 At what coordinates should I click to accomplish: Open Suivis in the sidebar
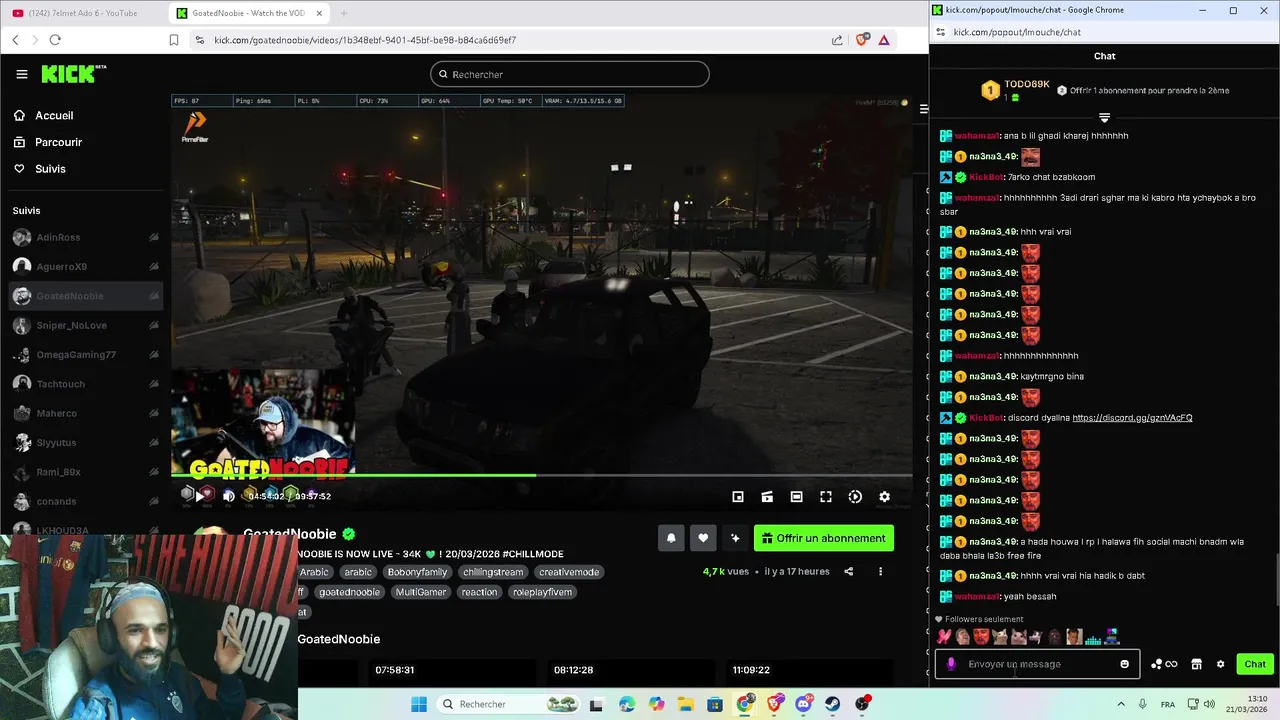click(50, 169)
